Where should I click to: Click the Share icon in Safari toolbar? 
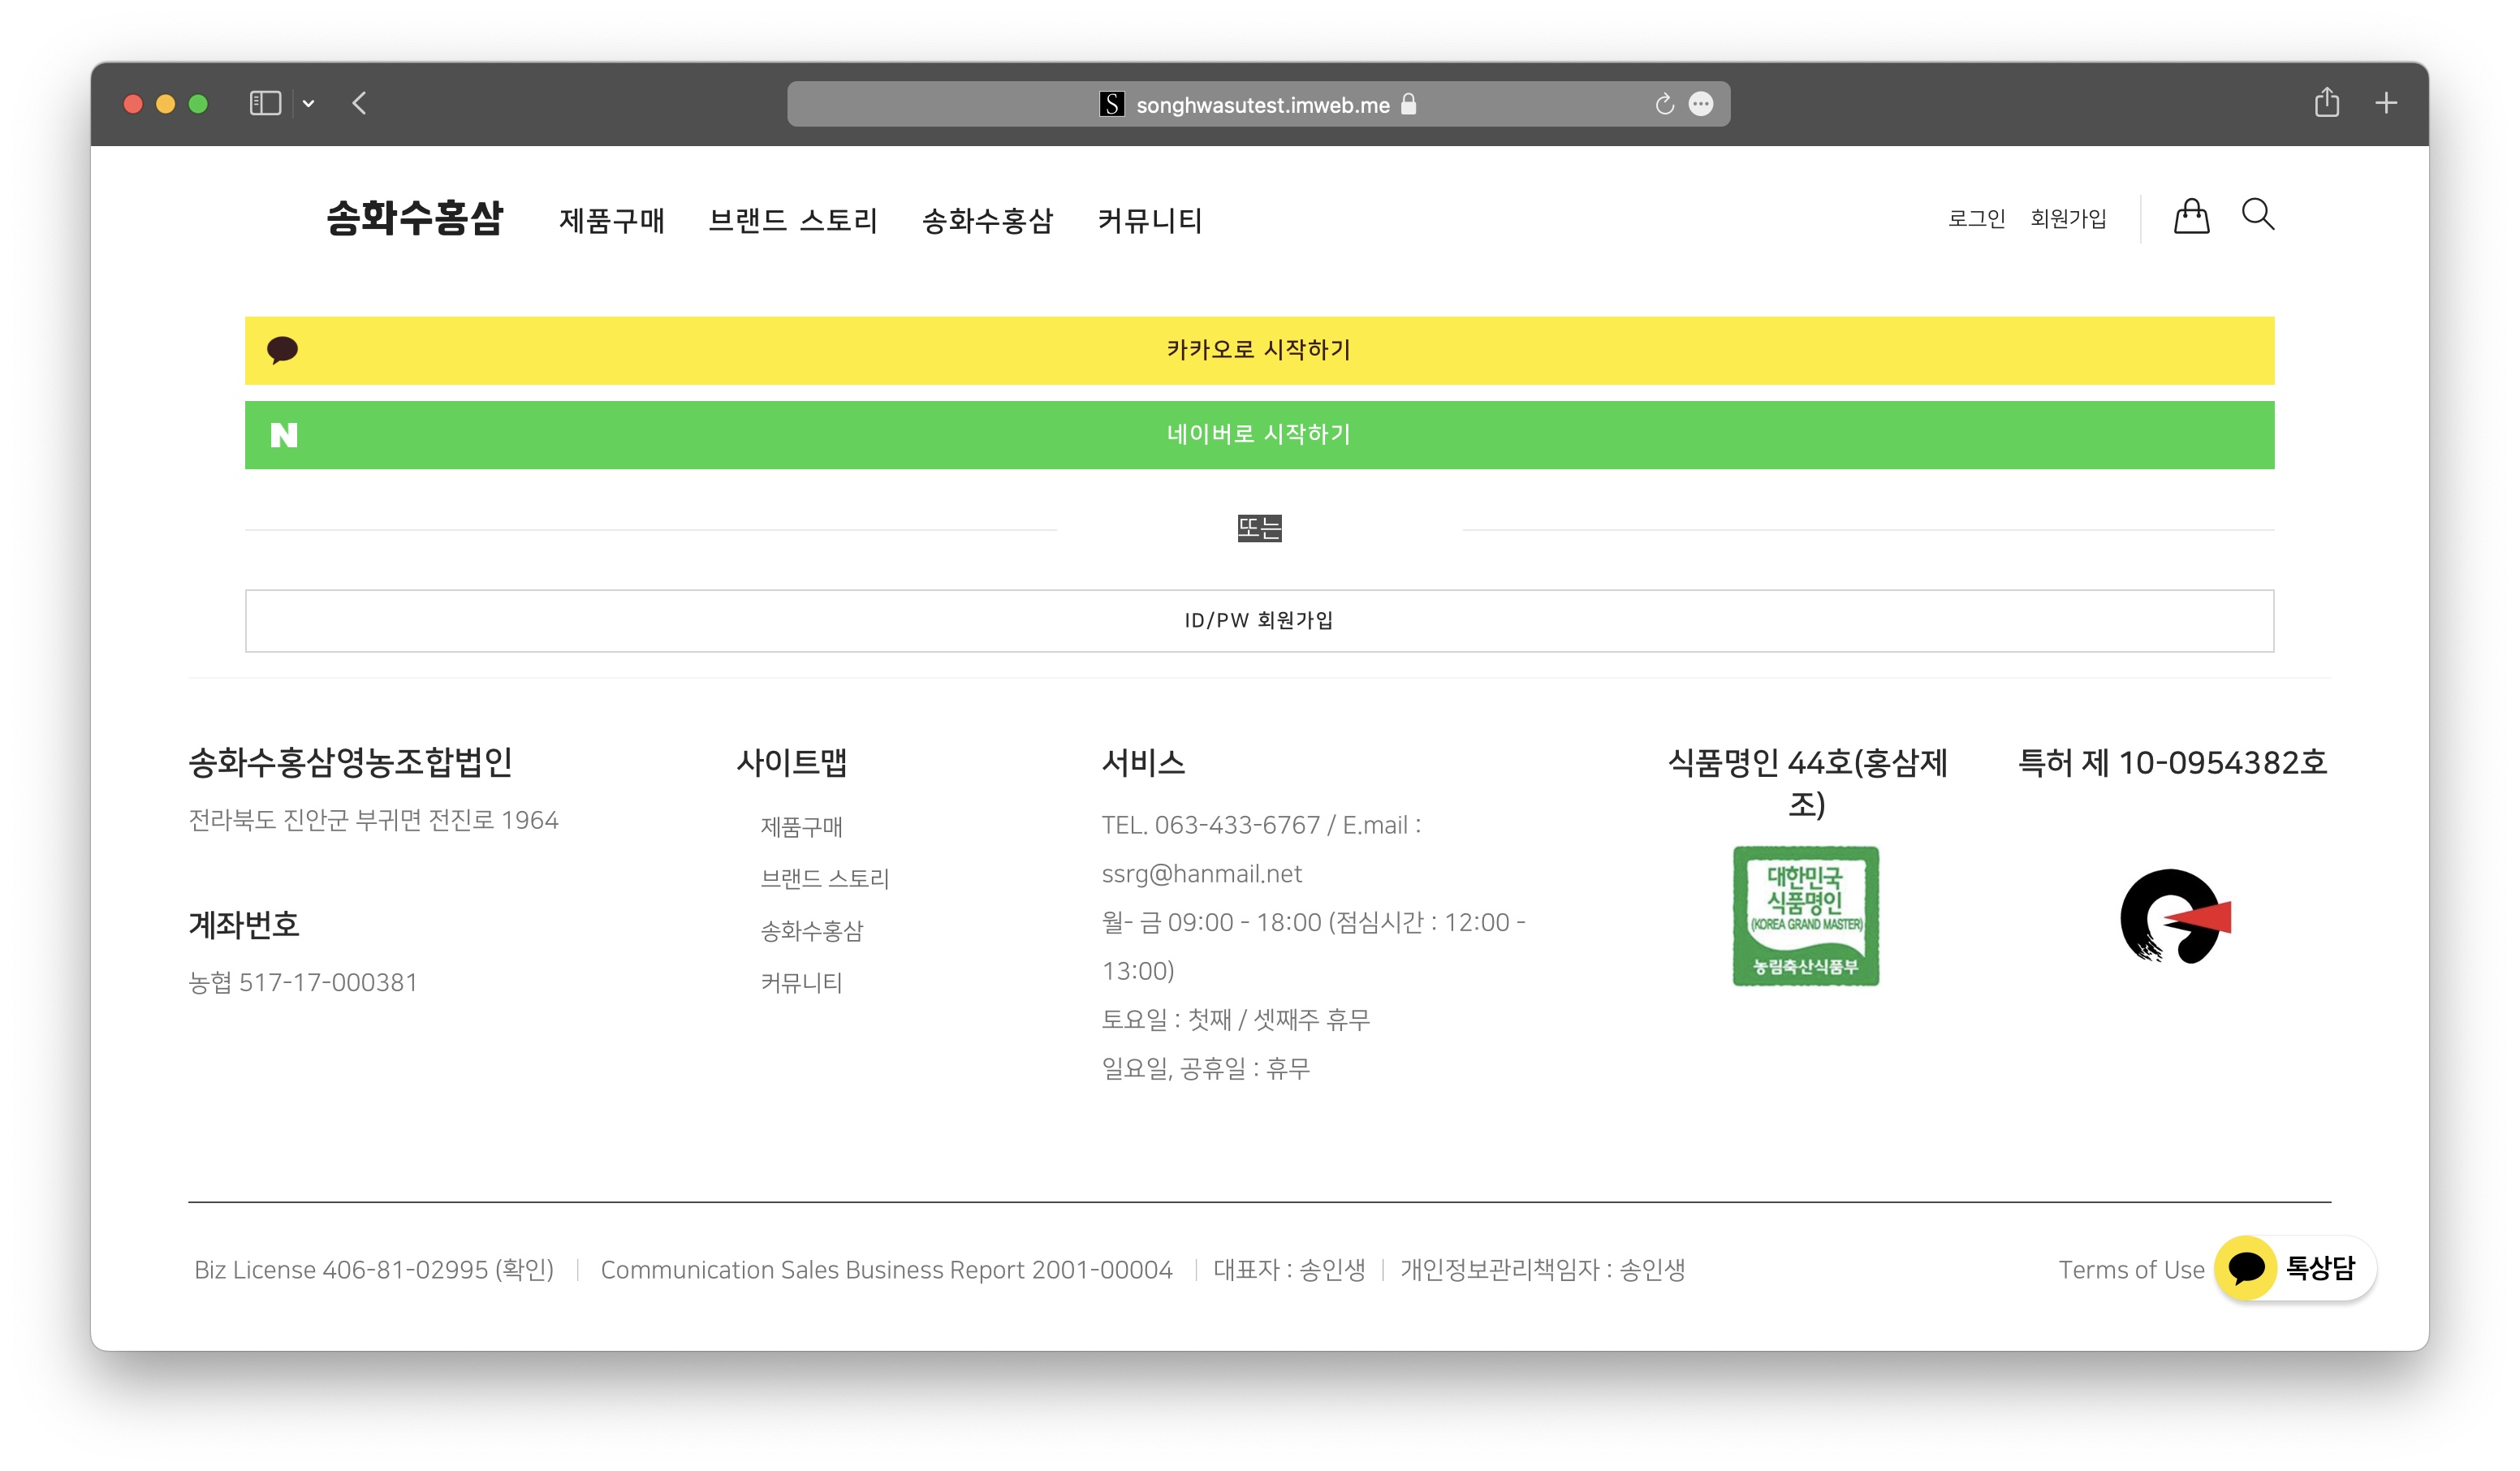click(2327, 102)
